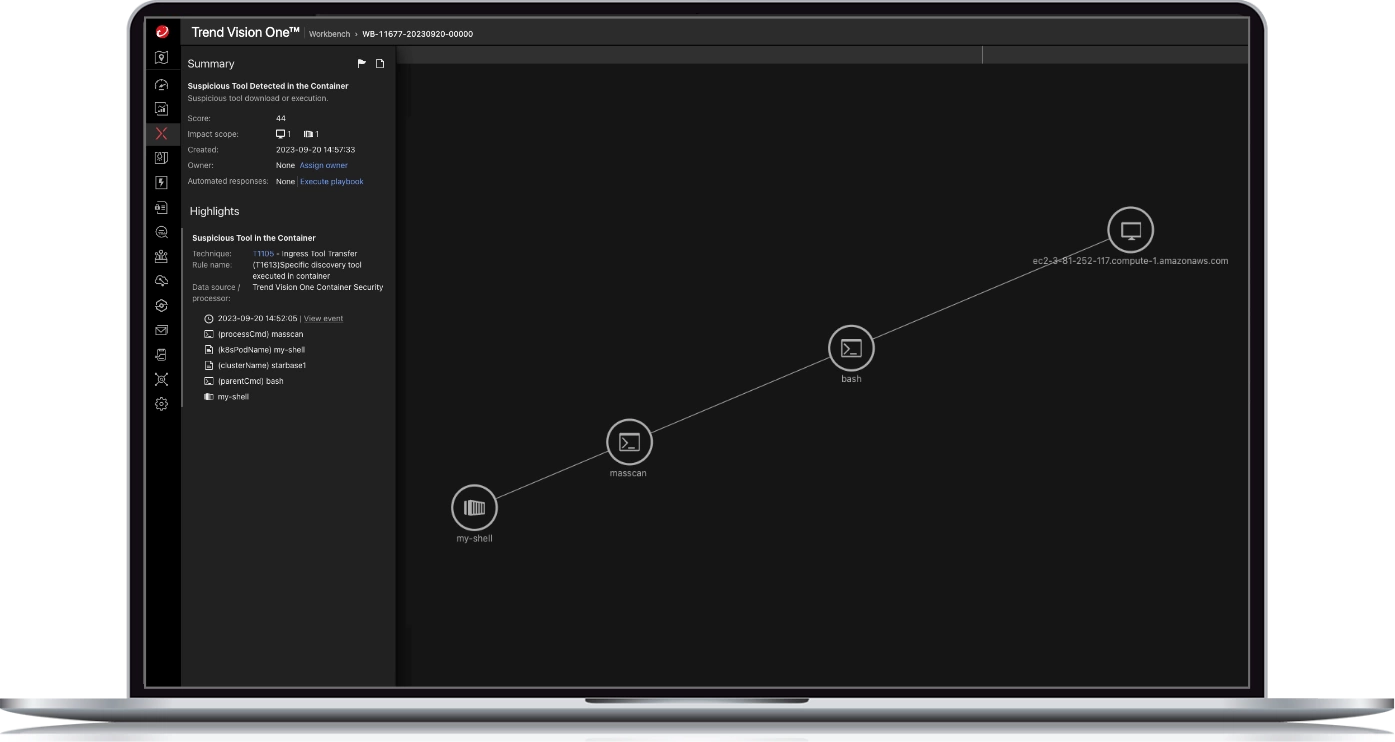Open the people group sidebar icon
Image resolution: width=1395 pixels, height=742 pixels.
pyautogui.click(x=162, y=256)
